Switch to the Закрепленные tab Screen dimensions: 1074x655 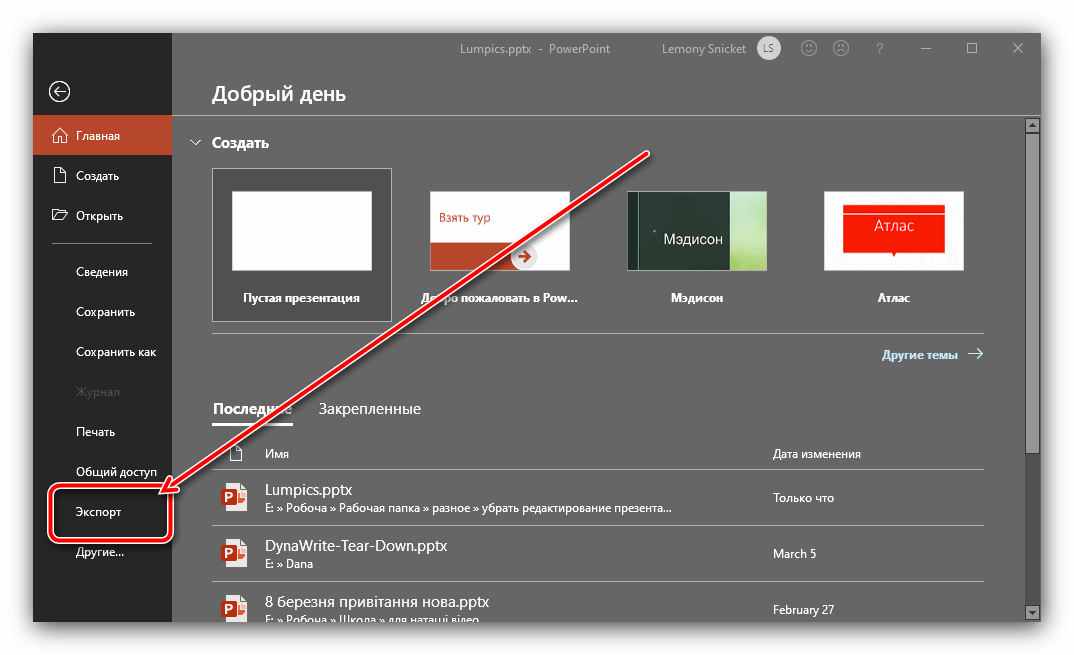[369, 409]
